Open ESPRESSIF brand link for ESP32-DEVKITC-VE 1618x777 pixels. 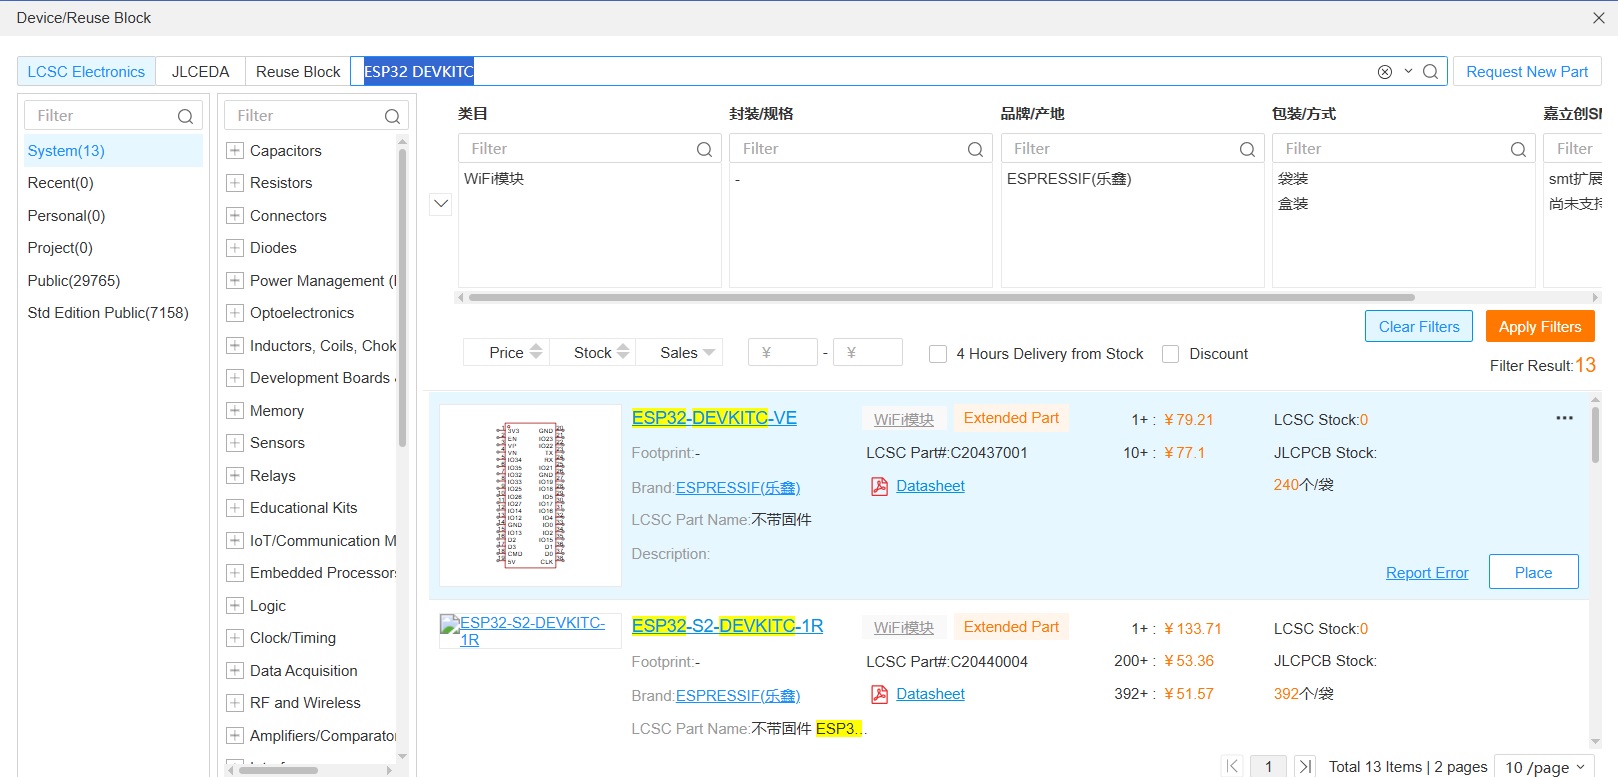(x=738, y=488)
